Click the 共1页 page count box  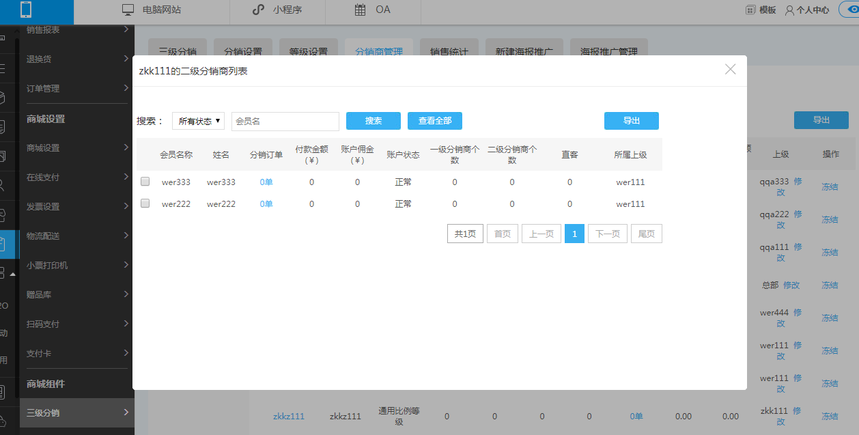[x=465, y=234]
